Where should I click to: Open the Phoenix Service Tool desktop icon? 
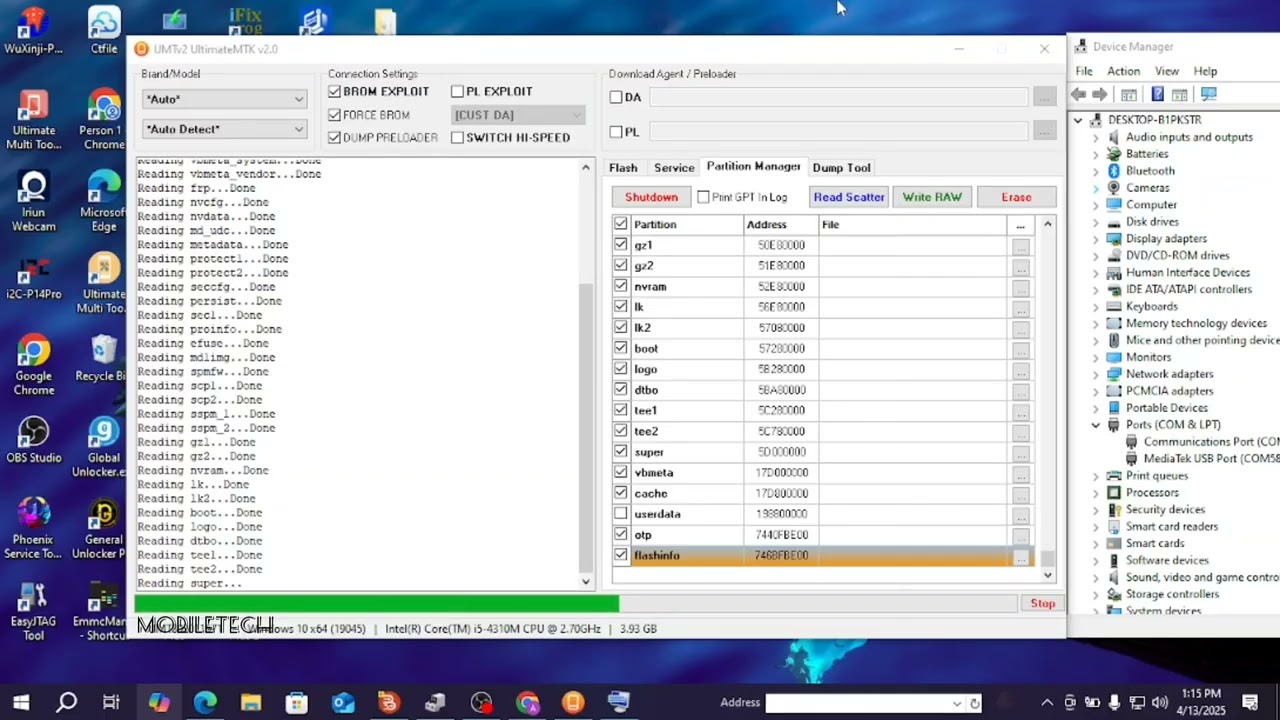pyautogui.click(x=33, y=528)
